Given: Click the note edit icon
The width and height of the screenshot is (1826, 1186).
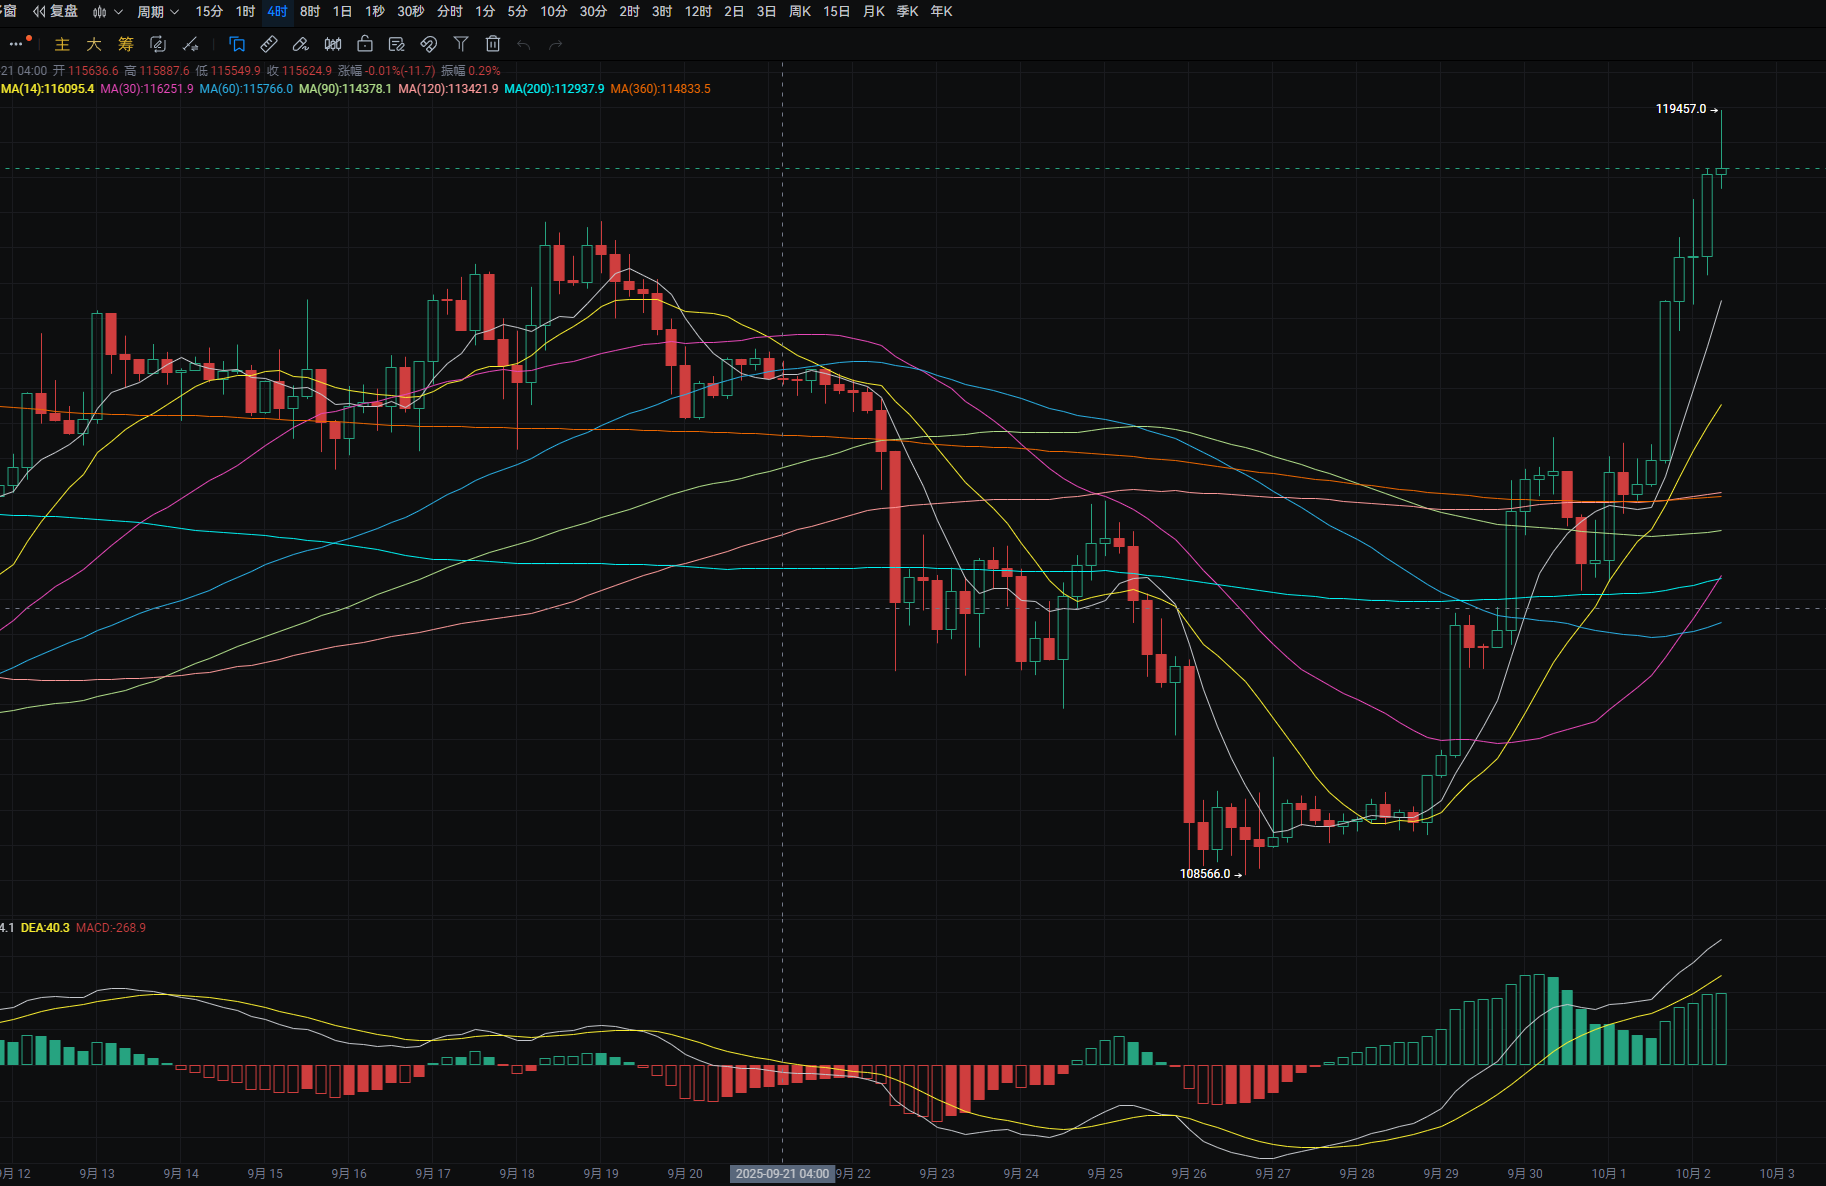Looking at the screenshot, I should [397, 44].
